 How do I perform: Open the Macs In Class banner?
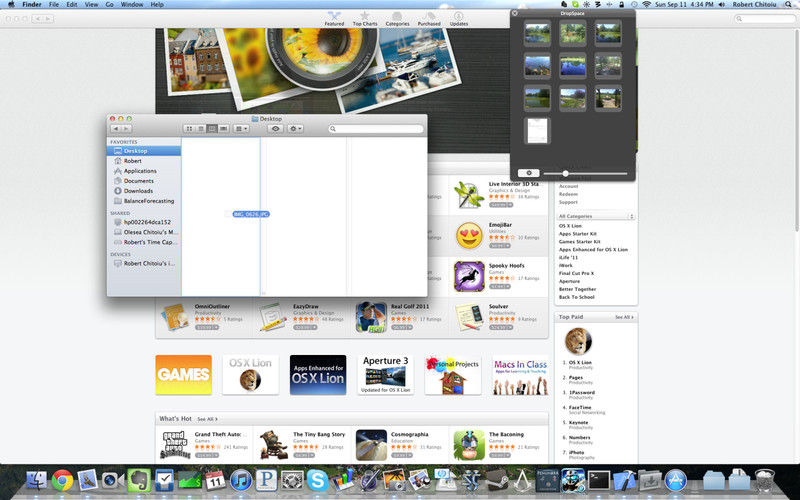click(x=520, y=374)
